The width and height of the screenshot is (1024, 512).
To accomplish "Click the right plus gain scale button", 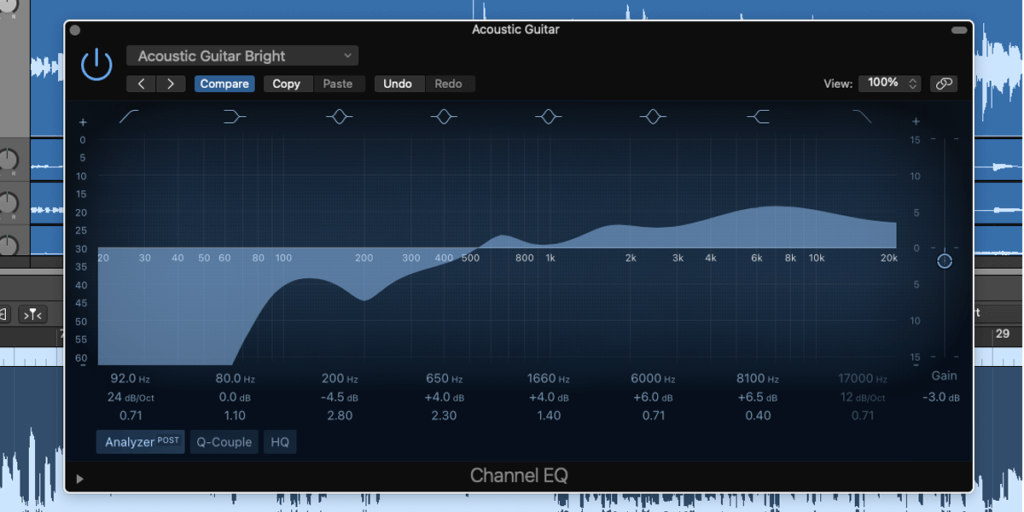I will click(x=916, y=121).
